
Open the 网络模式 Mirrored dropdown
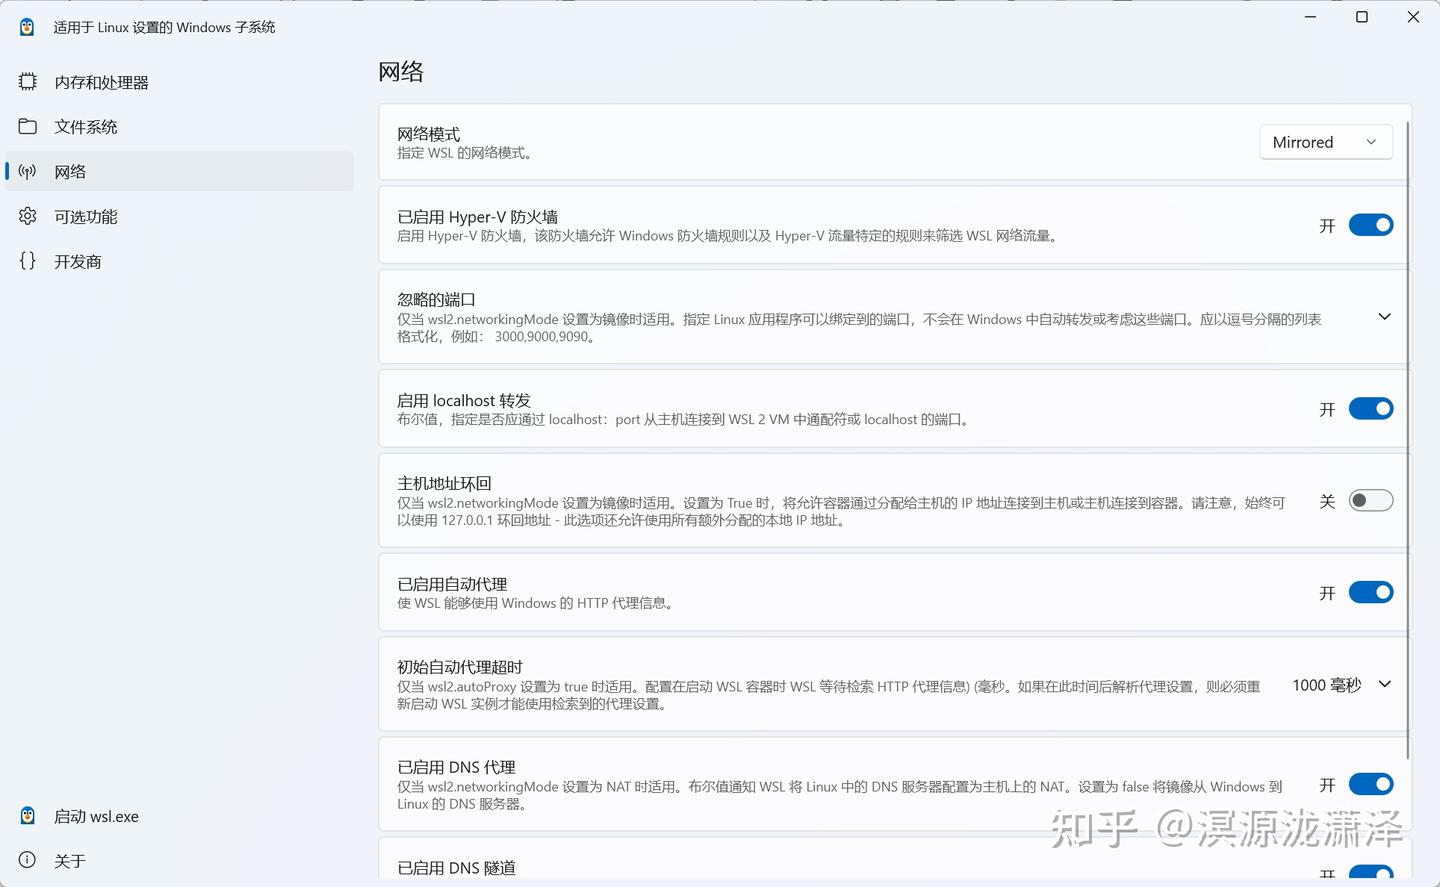1326,141
